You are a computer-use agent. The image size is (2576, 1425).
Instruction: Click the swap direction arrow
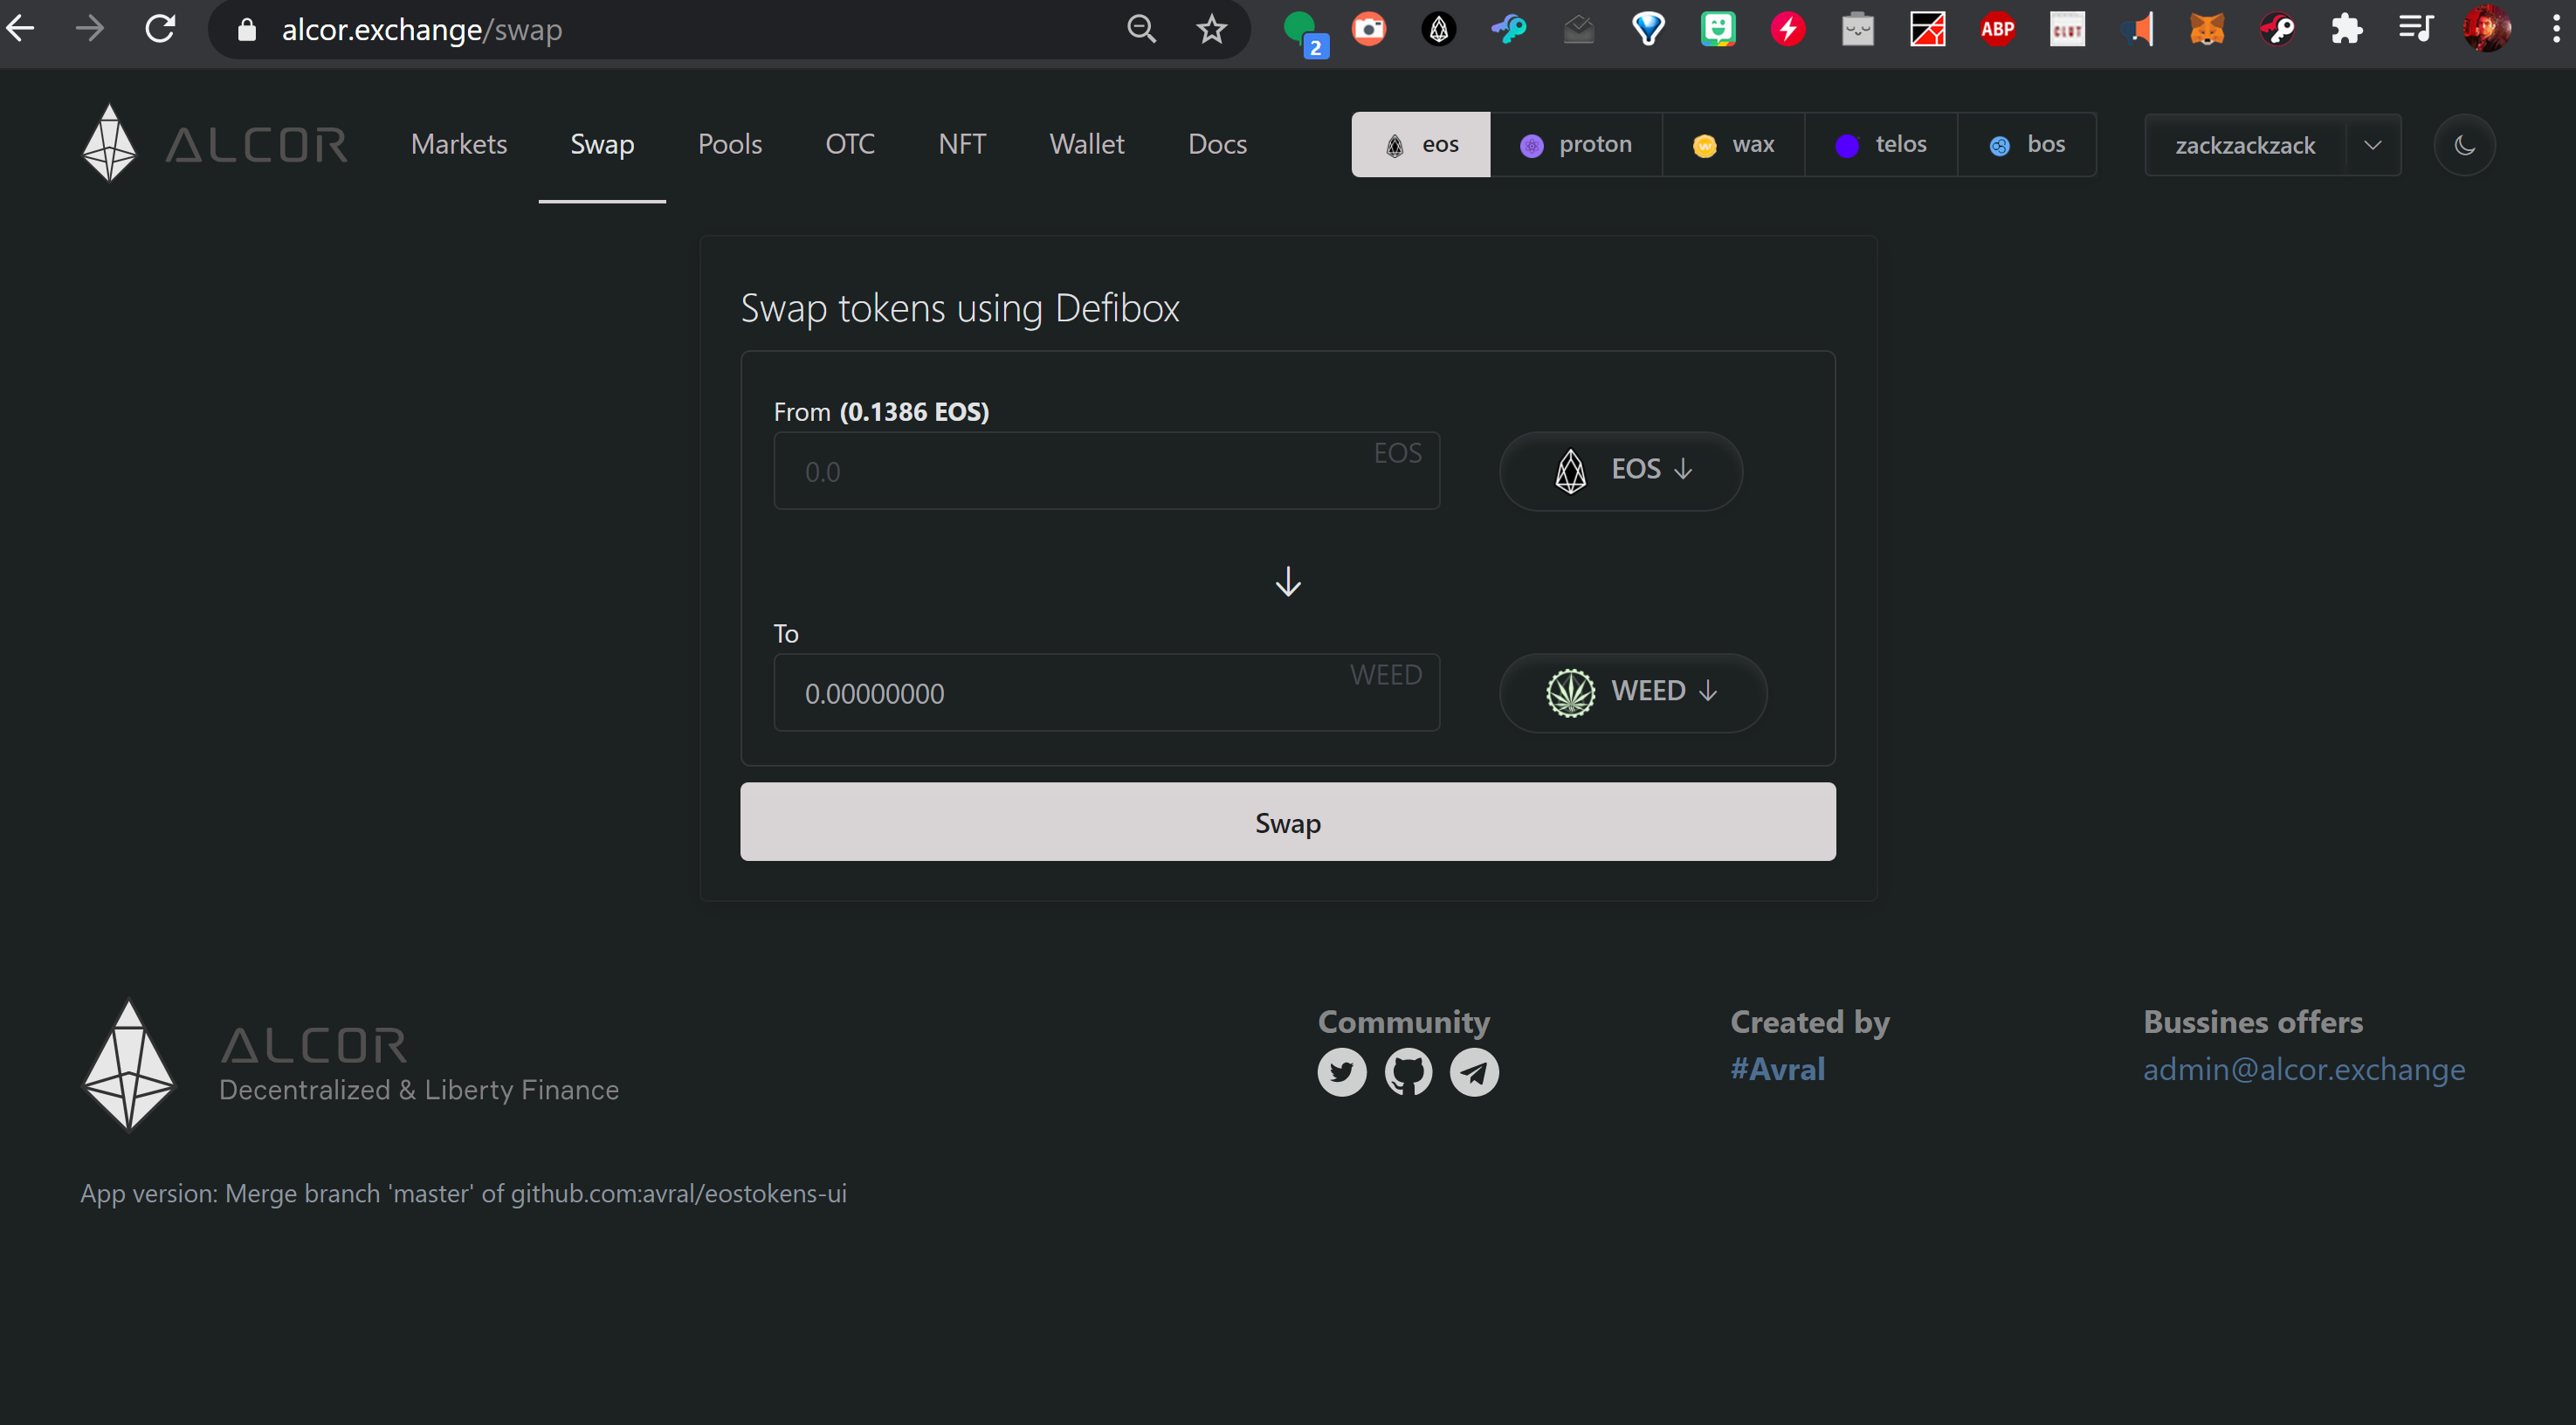[x=1288, y=581]
